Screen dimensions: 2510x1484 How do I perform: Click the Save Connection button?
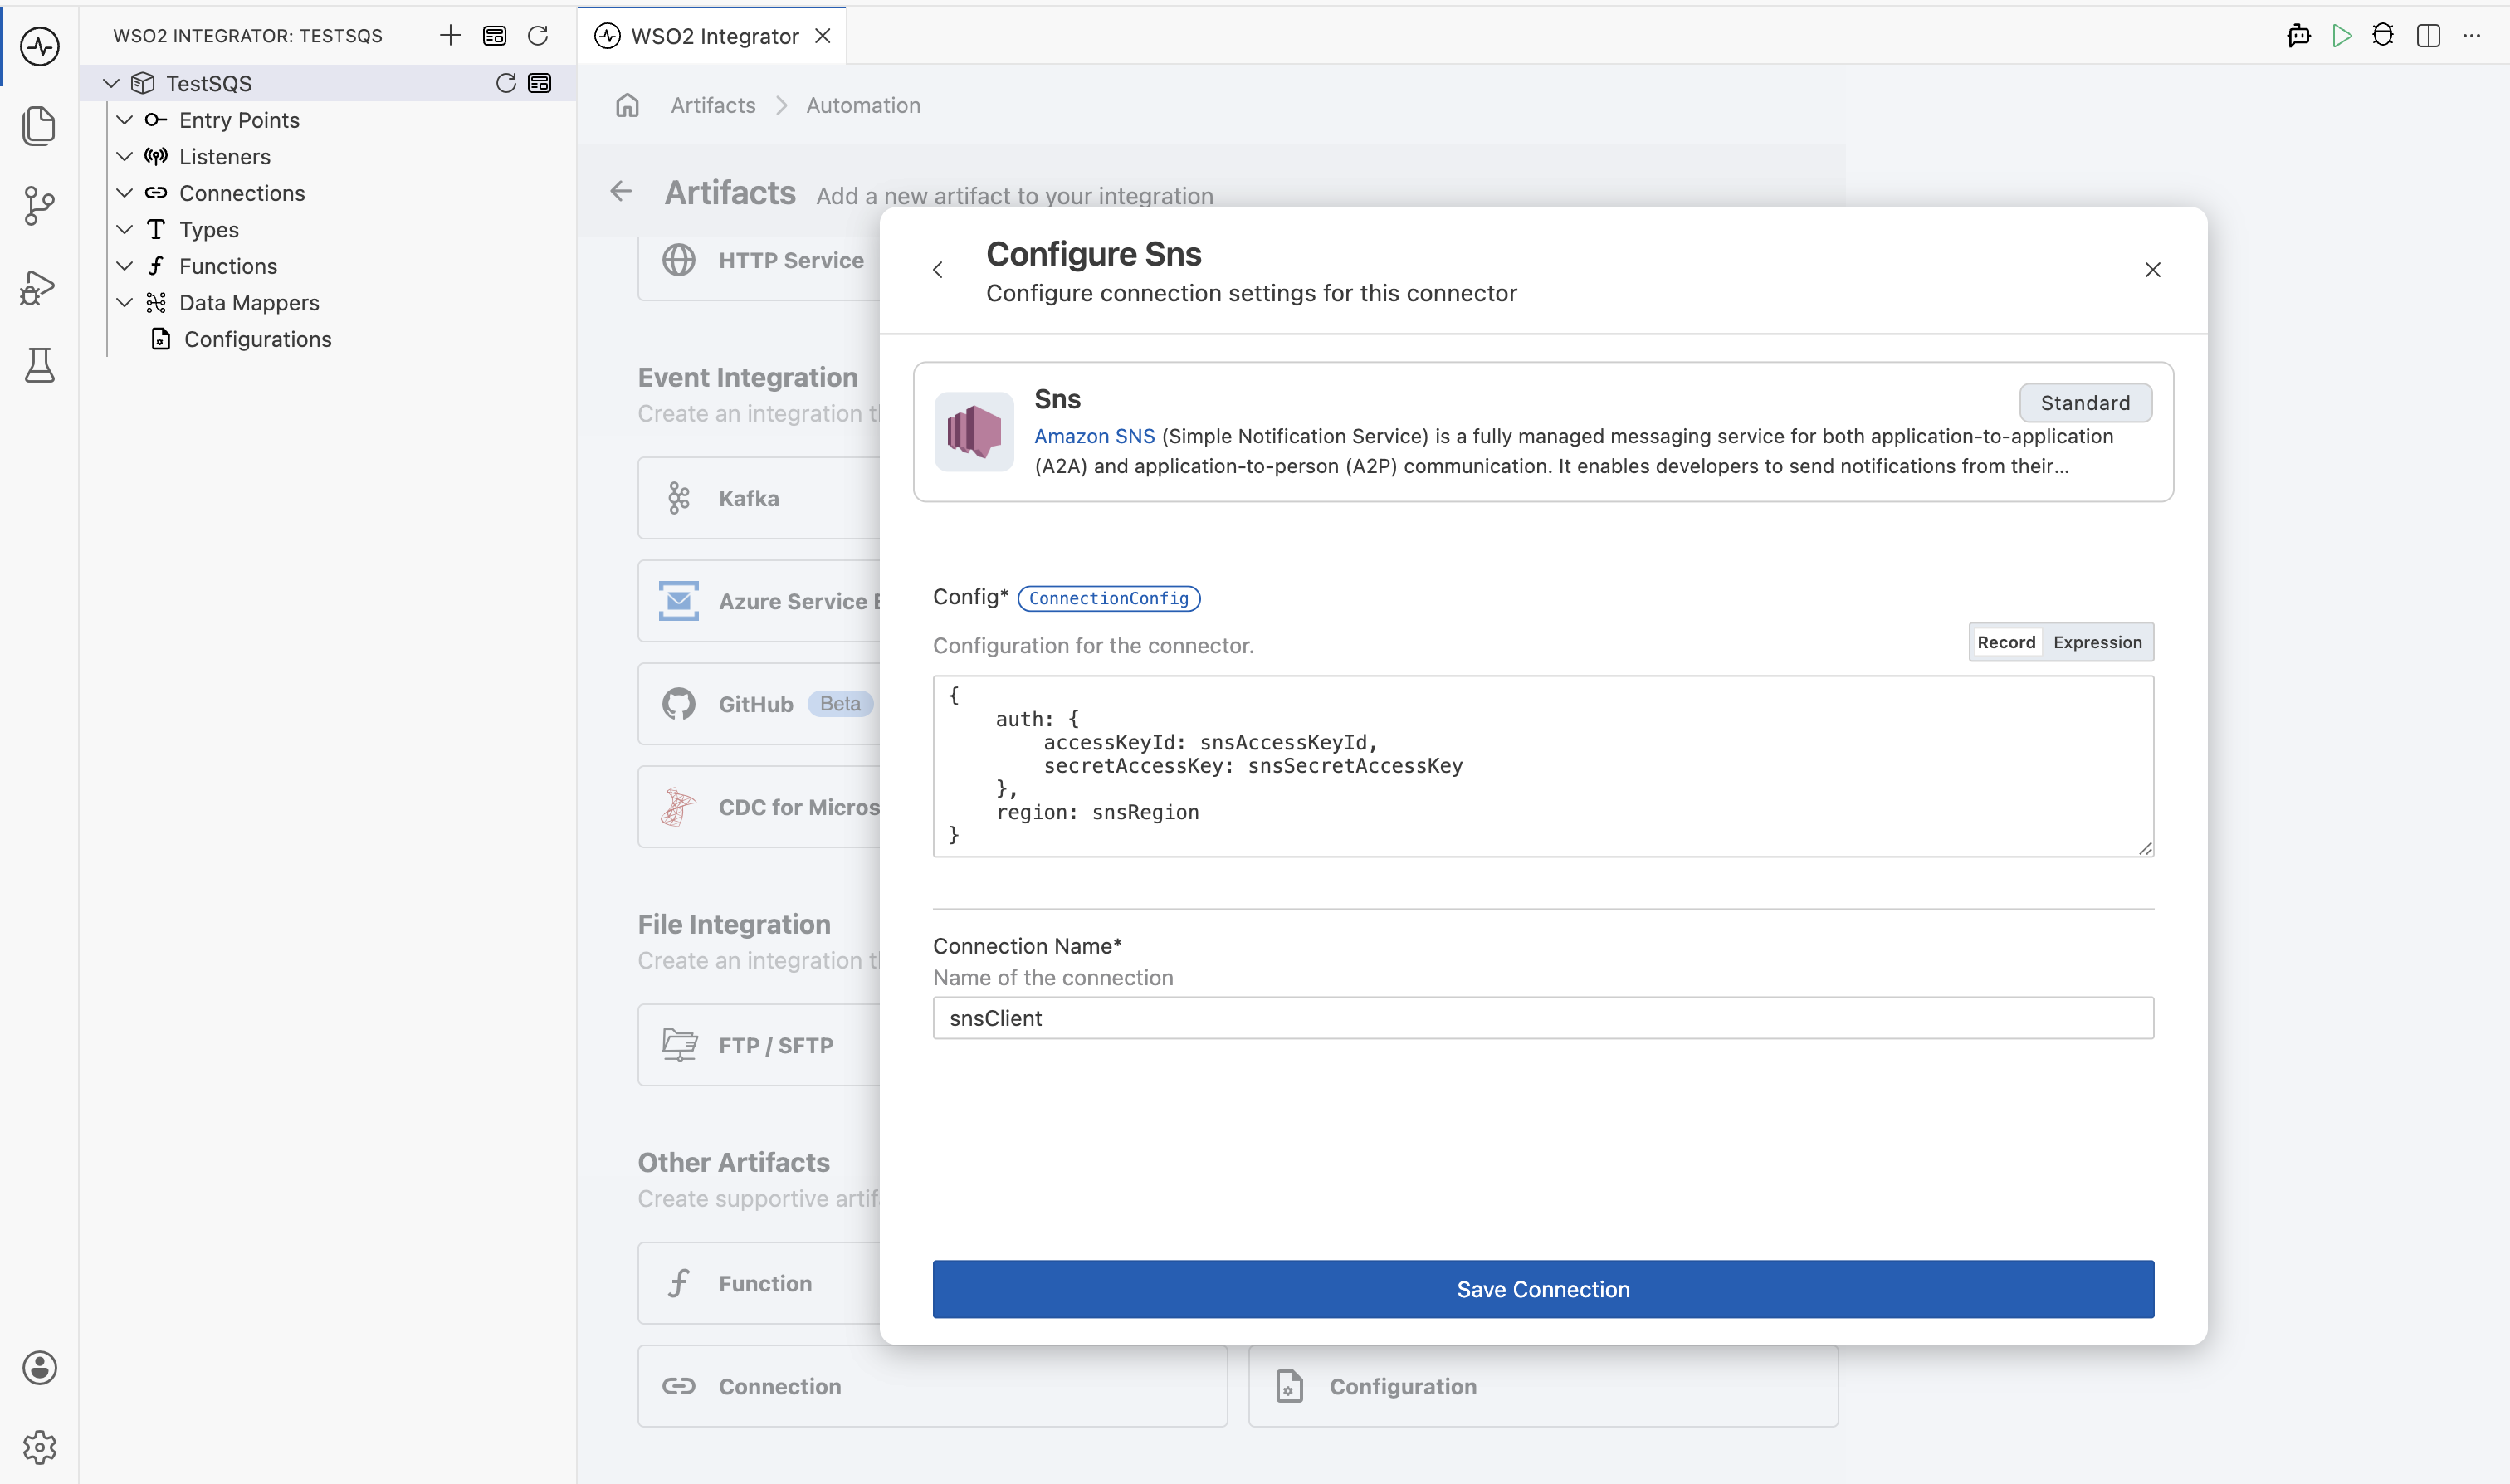pos(1543,1289)
